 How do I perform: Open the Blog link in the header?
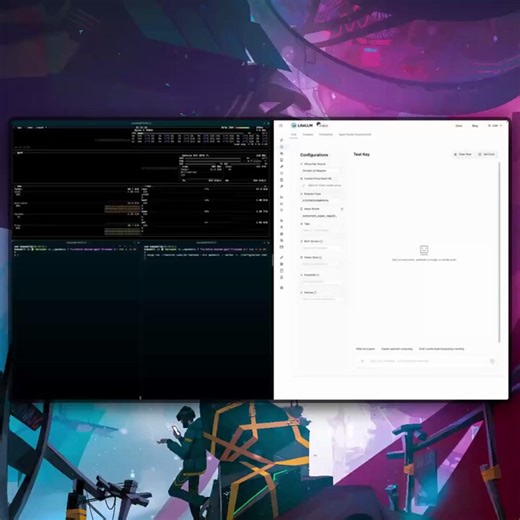pos(475,126)
